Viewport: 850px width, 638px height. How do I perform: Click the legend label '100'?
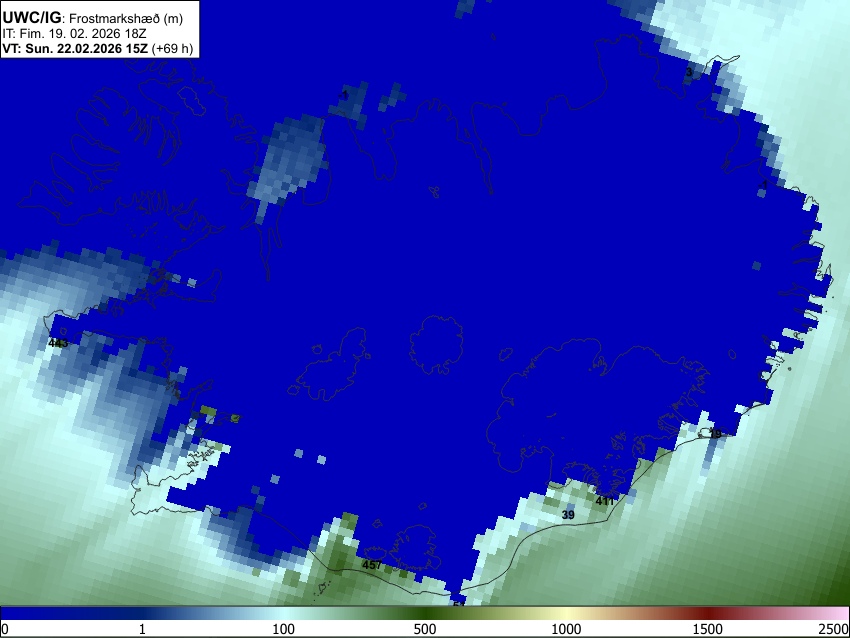click(x=284, y=629)
